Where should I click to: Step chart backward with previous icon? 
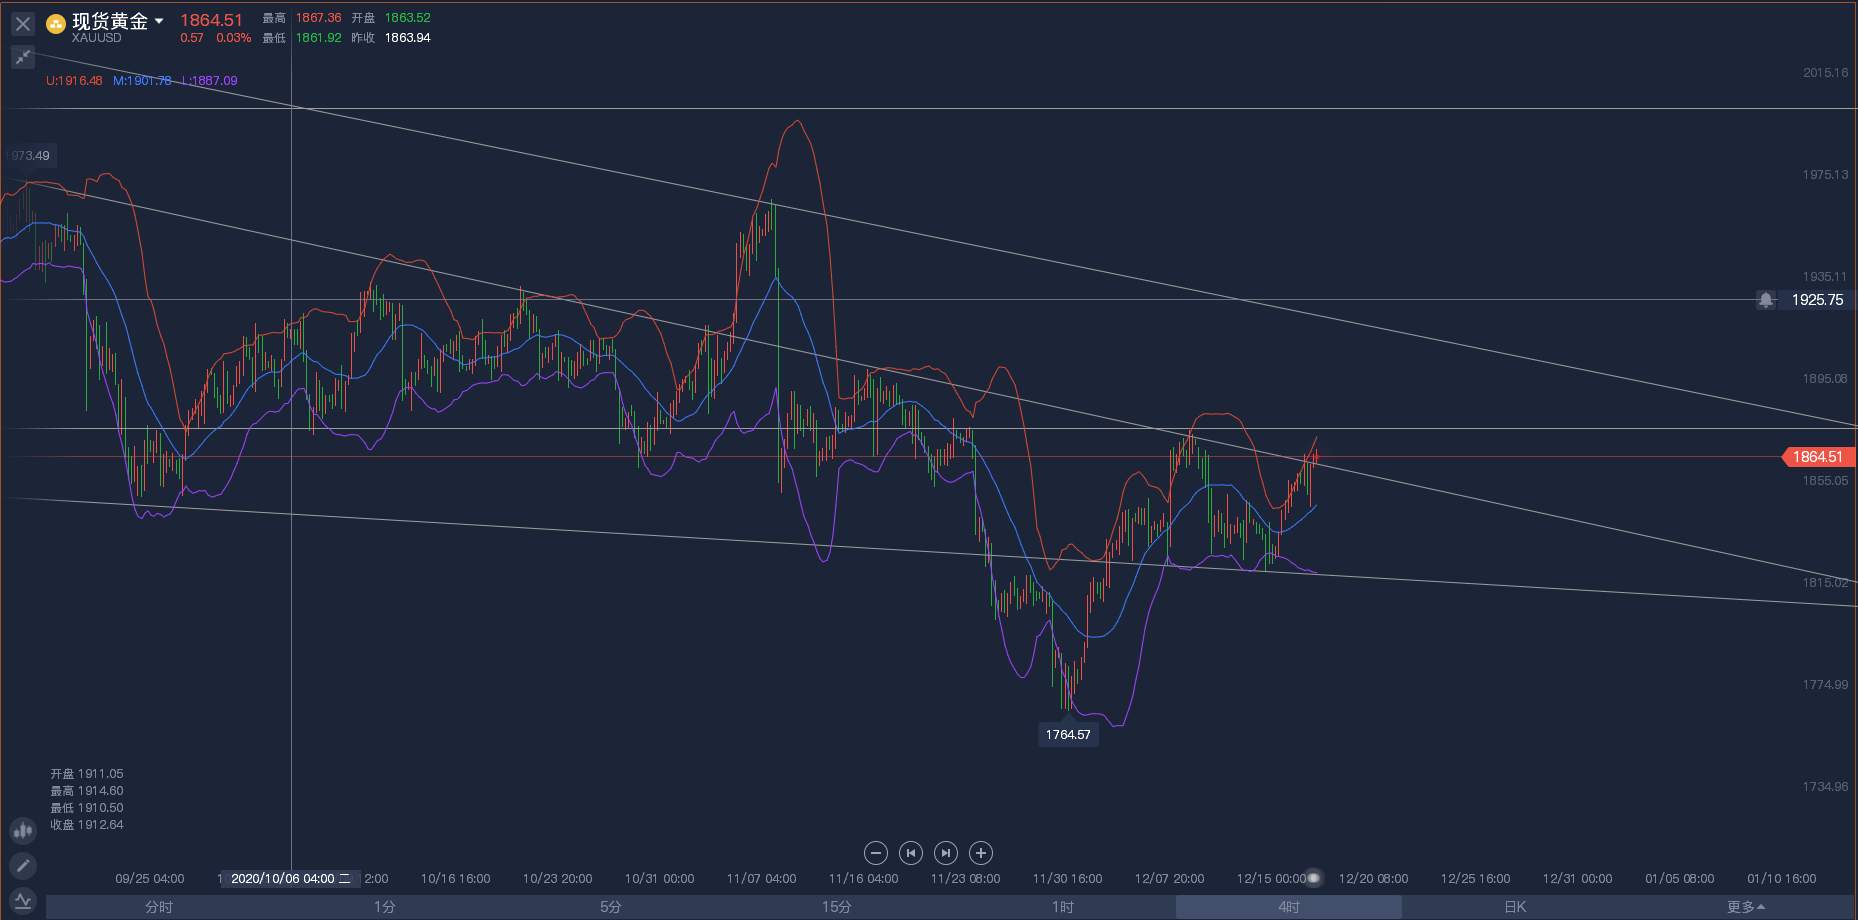(x=910, y=853)
